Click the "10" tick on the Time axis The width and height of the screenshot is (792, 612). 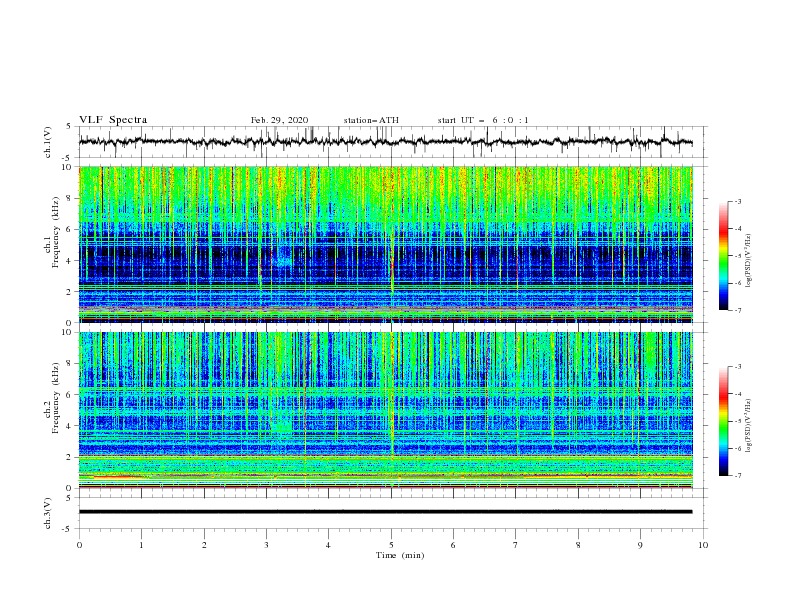click(x=703, y=545)
